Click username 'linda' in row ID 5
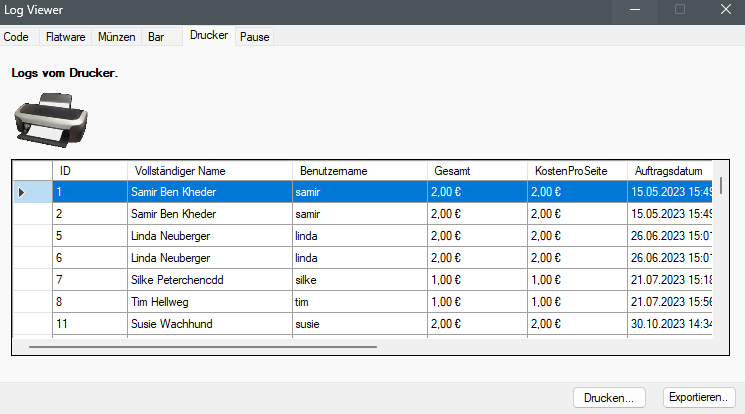The height and width of the screenshot is (414, 745). point(360,236)
